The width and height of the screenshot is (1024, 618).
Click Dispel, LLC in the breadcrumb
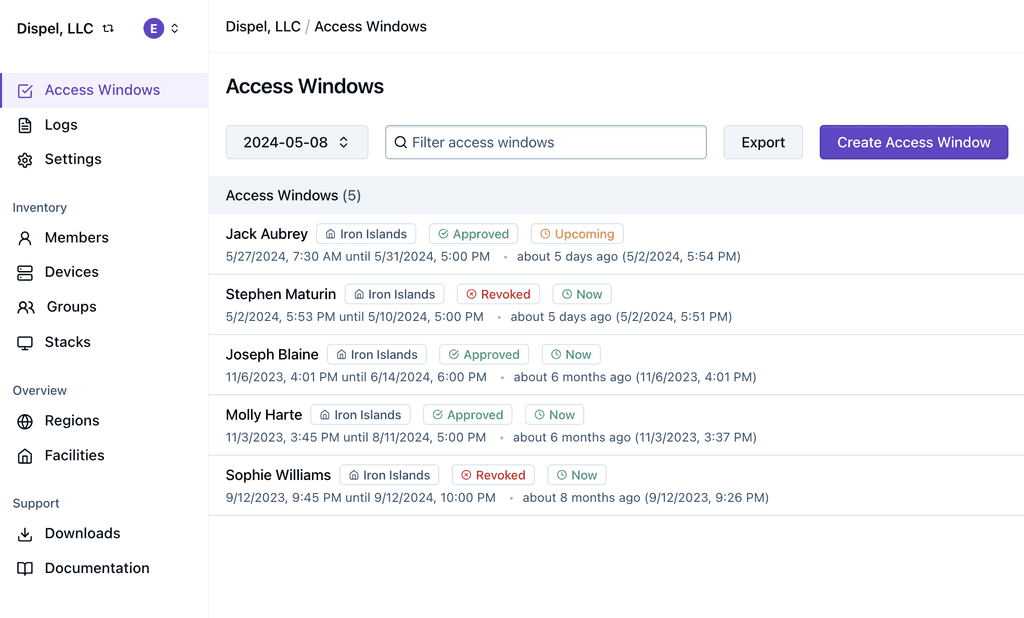click(x=262, y=27)
